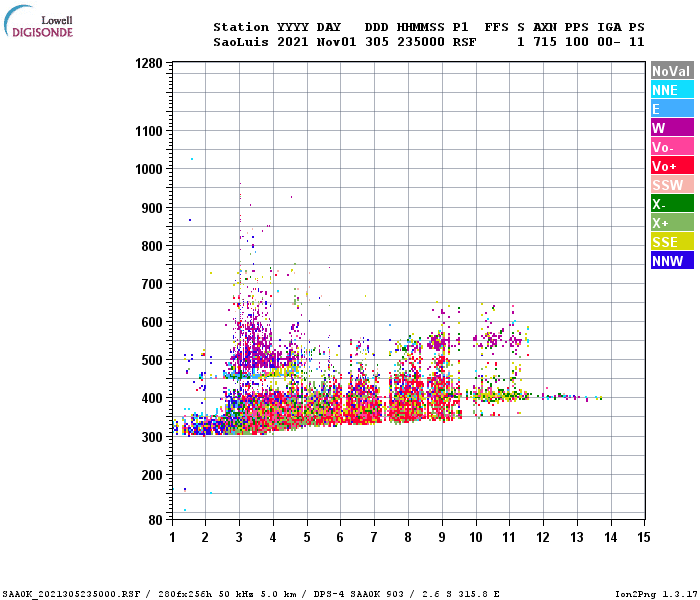Click the 700 height axis label
This screenshot has width=700, height=600.
point(152,284)
